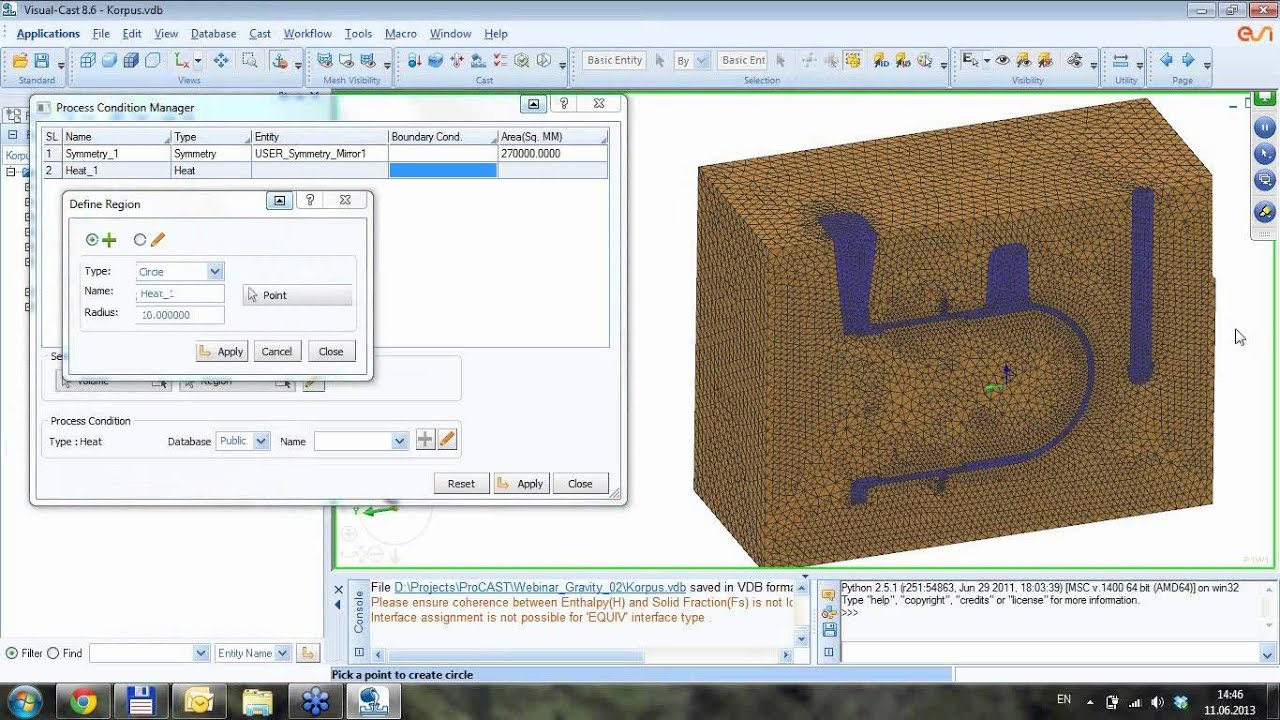Click the data check icon in Cast toolbar
Image resolution: width=1280 pixels, height=720 pixels.
coord(522,61)
